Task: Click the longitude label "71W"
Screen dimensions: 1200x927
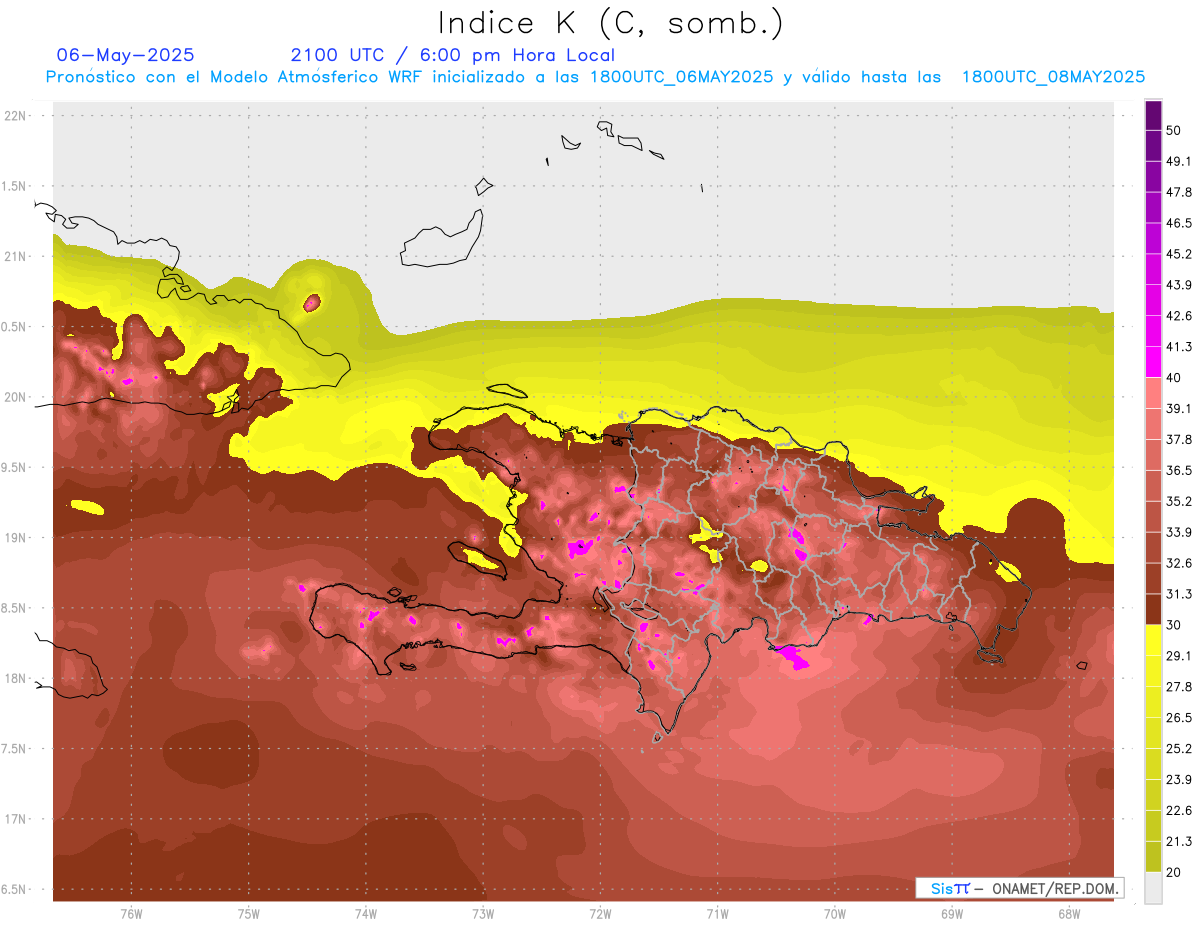Action: click(717, 913)
